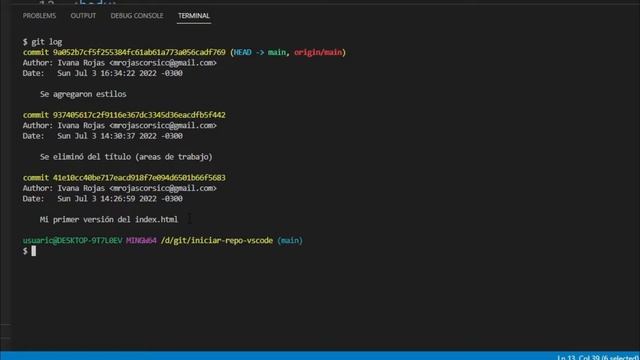This screenshot has height=360, width=640.
Task: Click message 'Se eliminó del título (areas de trabajo)'
Action: coord(126,157)
